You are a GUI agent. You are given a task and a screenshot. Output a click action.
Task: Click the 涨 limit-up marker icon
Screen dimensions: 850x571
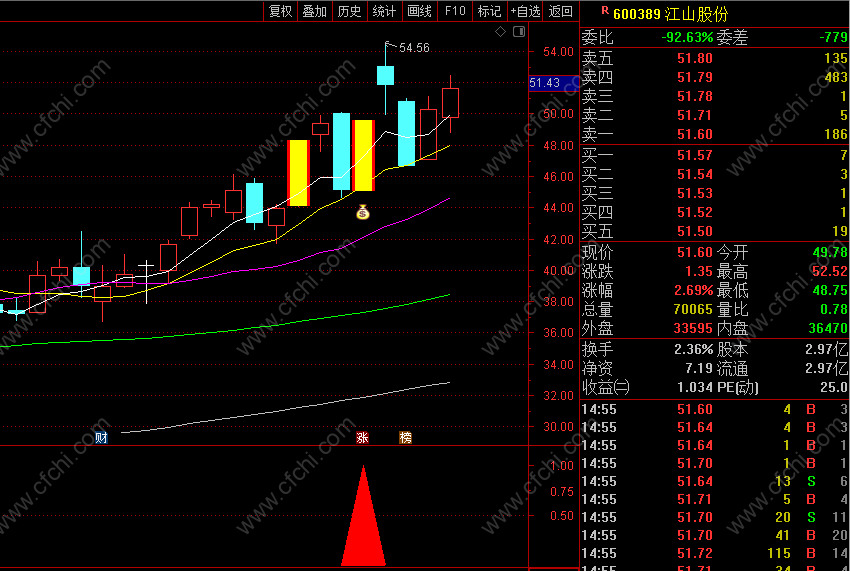point(363,438)
